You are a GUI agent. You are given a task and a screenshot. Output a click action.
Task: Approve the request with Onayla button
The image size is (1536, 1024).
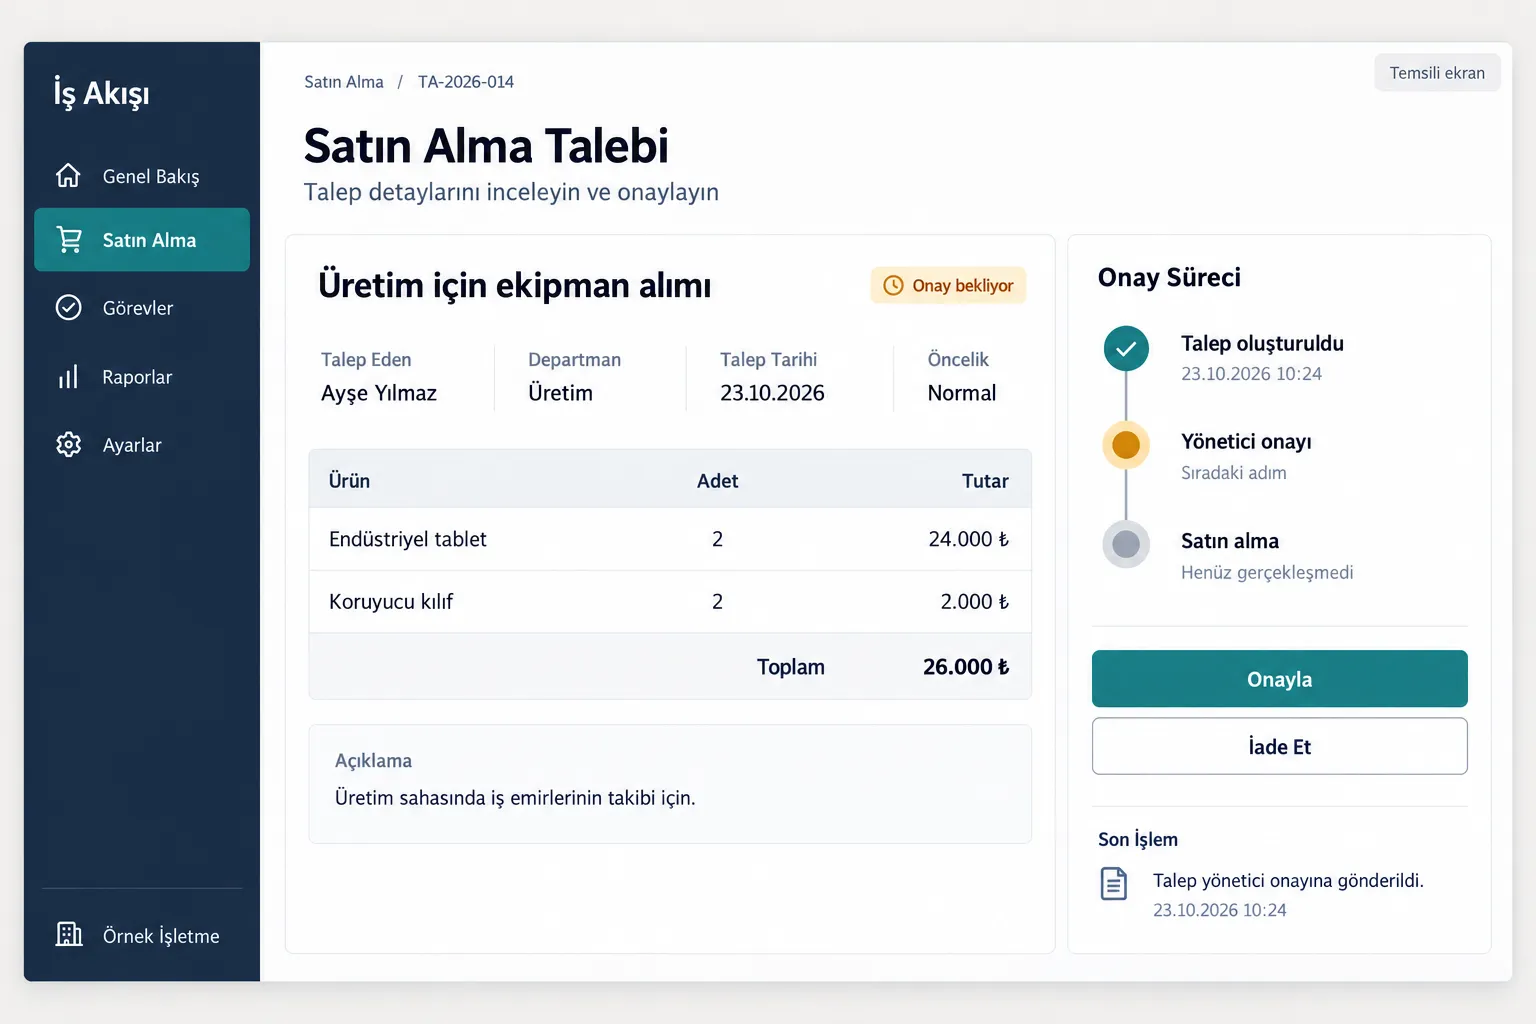click(1280, 679)
